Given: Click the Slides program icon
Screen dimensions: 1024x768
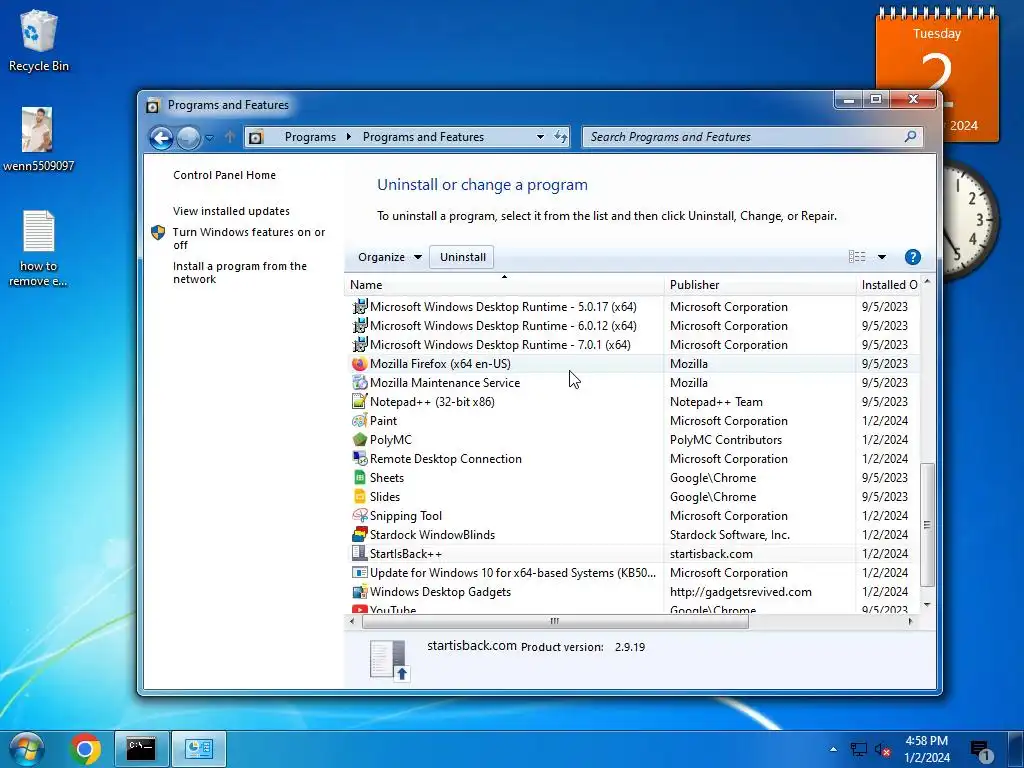Looking at the screenshot, I should click(x=359, y=496).
